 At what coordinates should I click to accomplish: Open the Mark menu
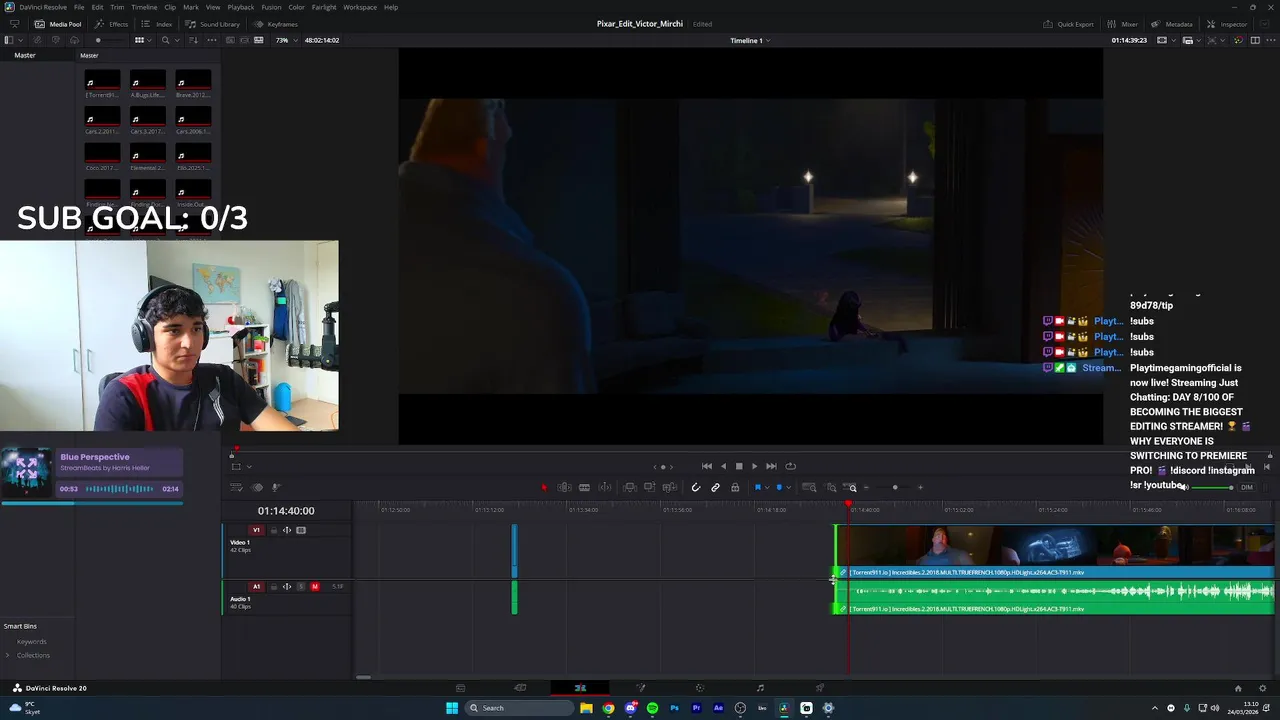tap(190, 7)
